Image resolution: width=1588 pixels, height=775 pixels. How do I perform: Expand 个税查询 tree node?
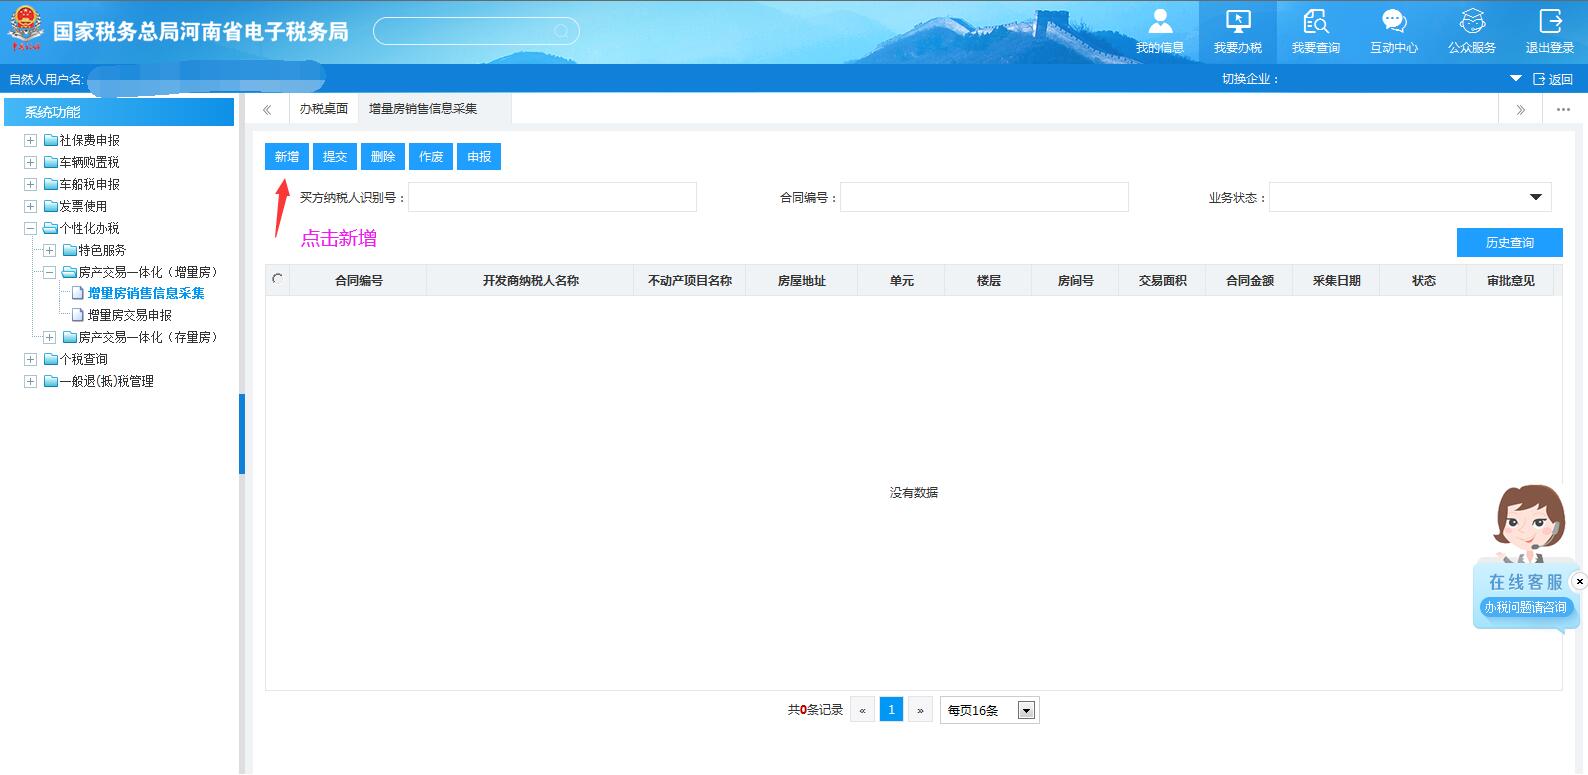click(30, 360)
